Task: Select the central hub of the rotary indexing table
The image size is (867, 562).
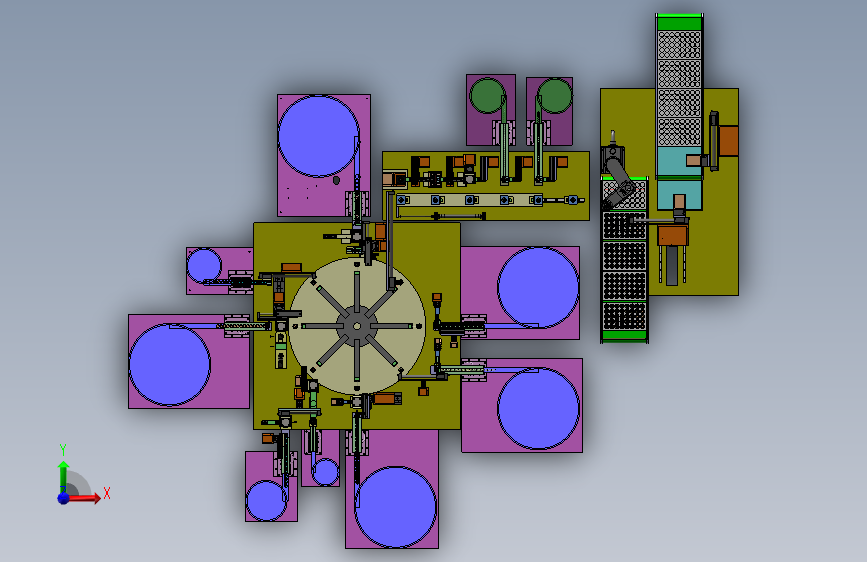Action: (357, 326)
